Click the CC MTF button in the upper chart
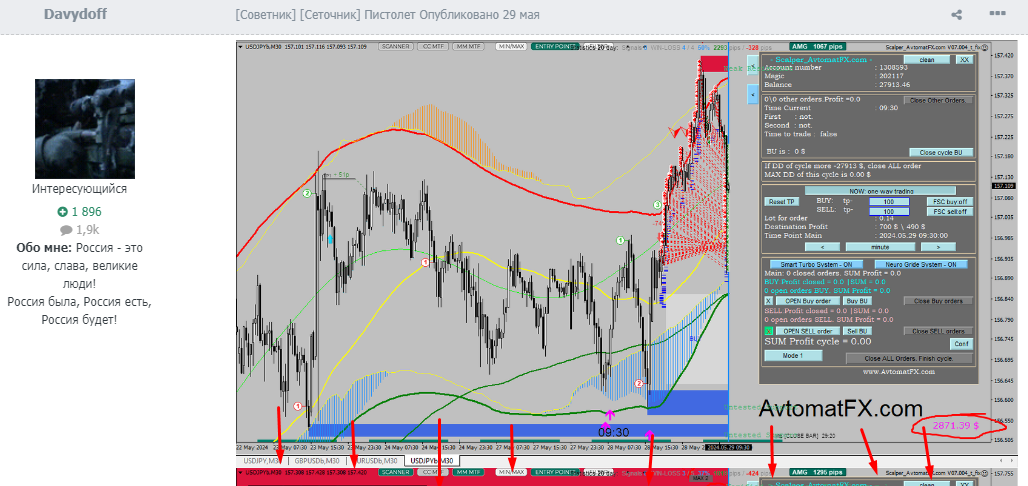This screenshot has width=1028, height=486. pos(435,47)
